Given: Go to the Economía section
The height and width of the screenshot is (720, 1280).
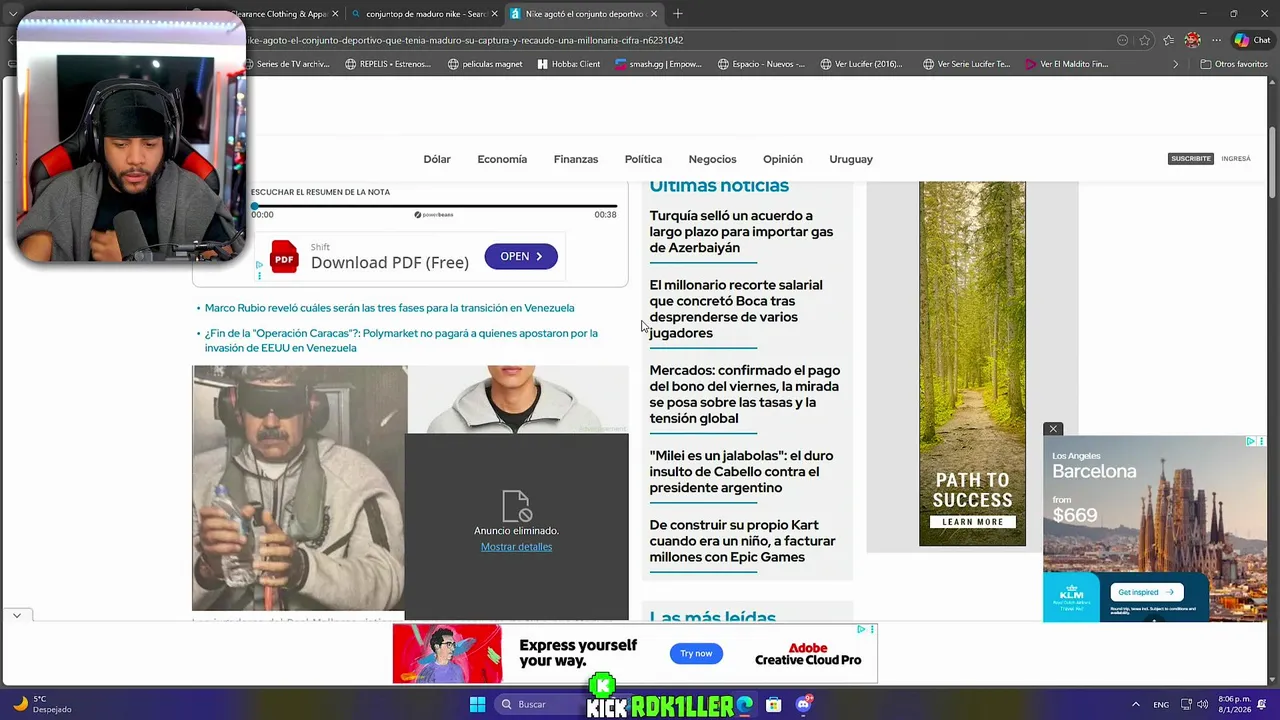Looking at the screenshot, I should 502,159.
